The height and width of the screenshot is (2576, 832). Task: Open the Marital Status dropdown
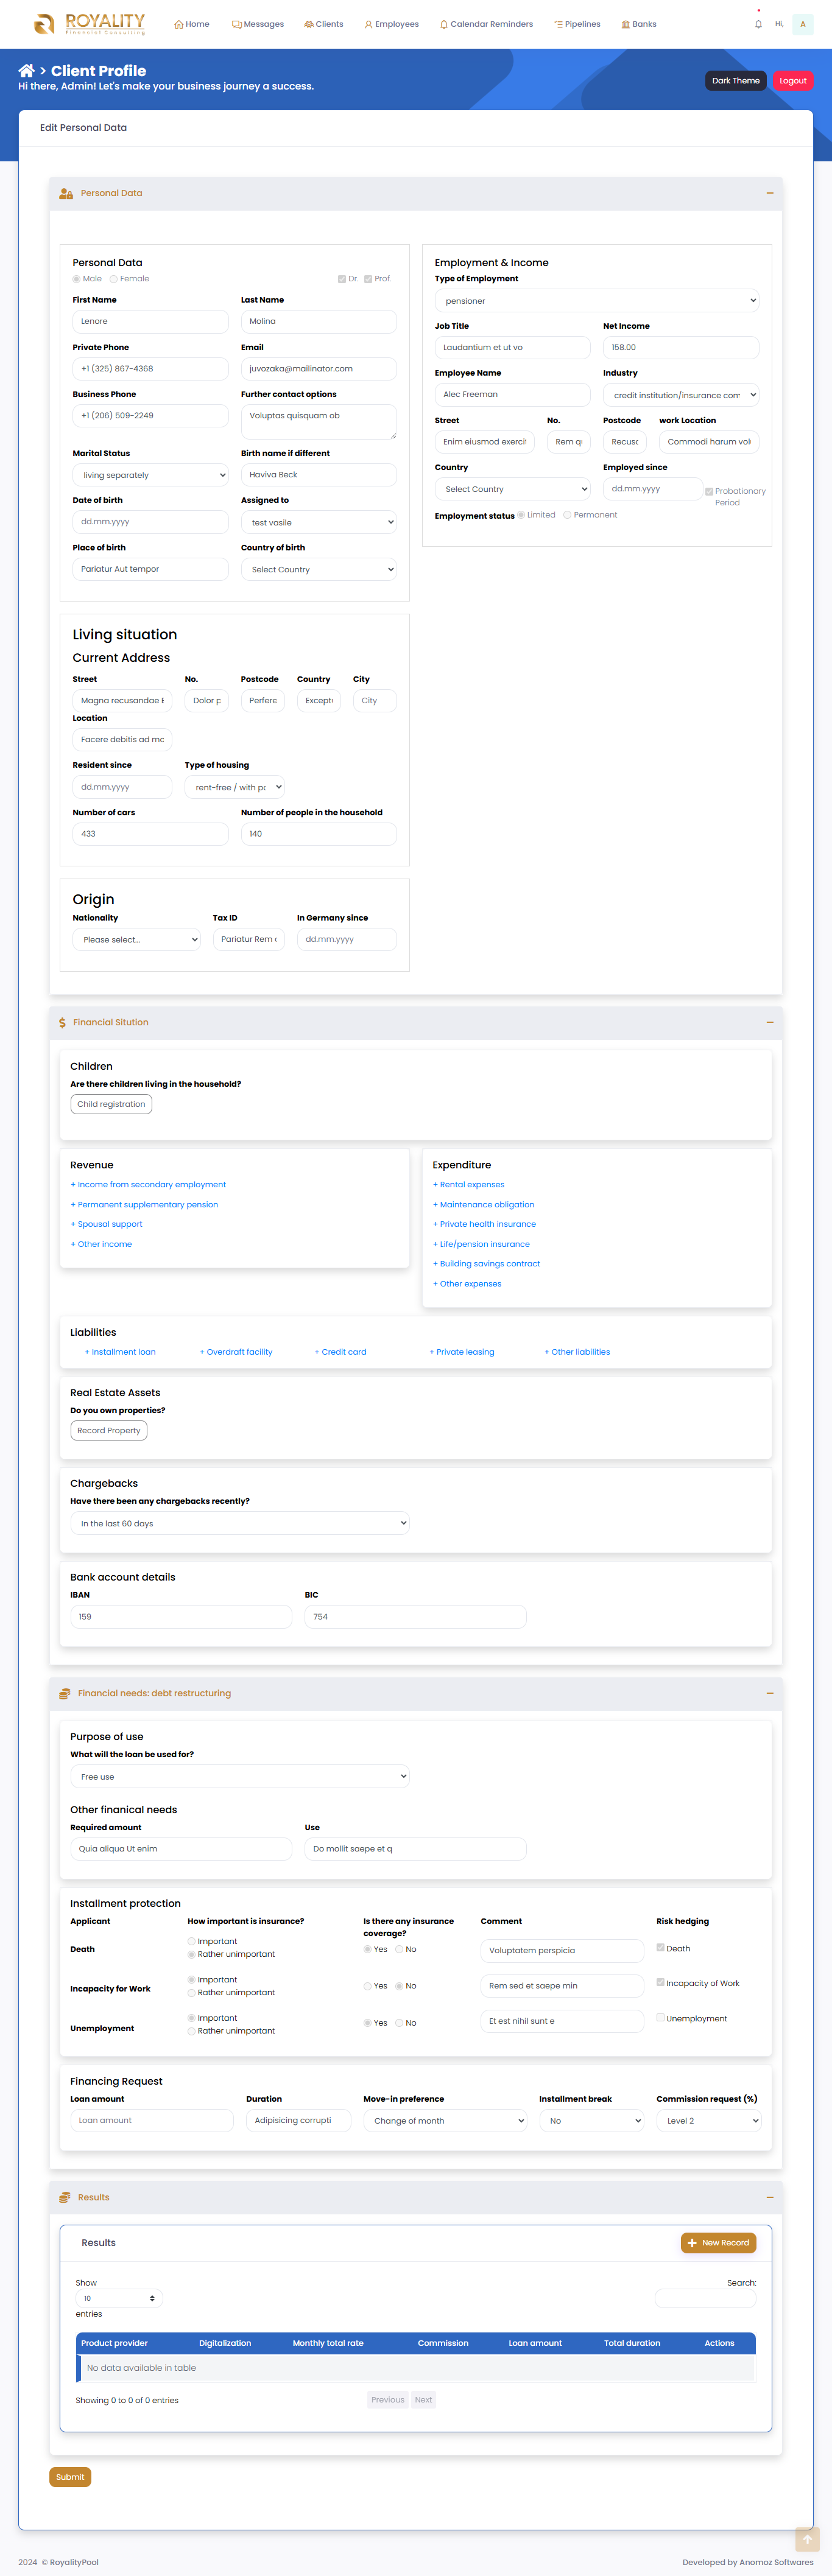point(150,475)
